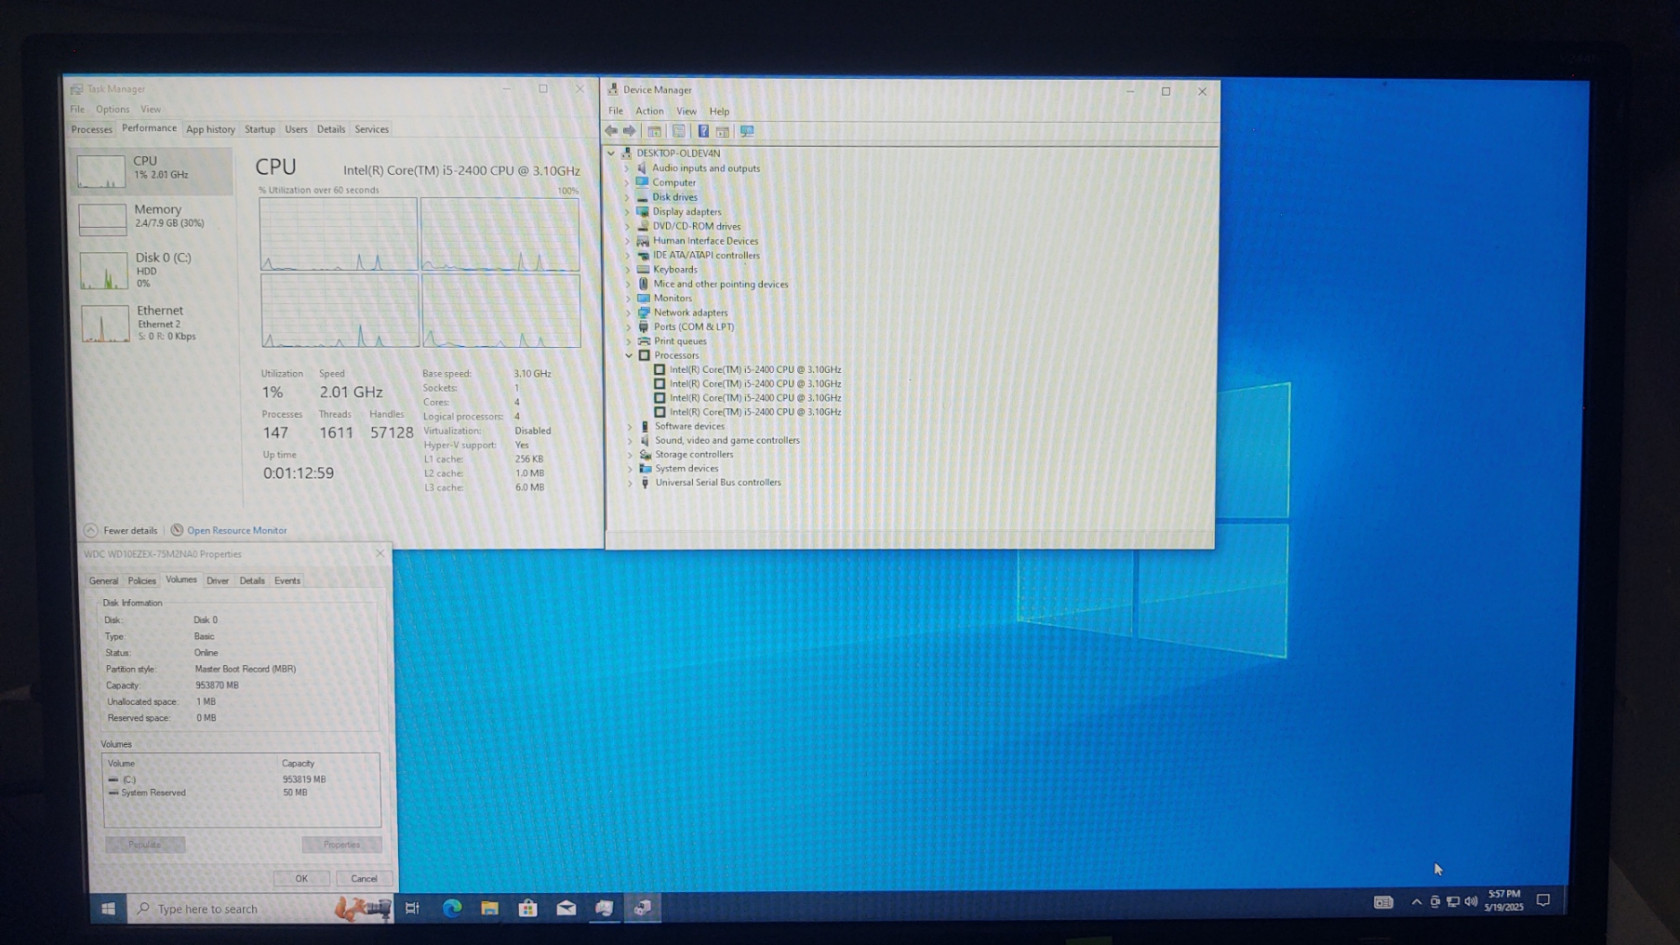Launch Microsoft Store from taskbar
This screenshot has width=1680, height=945.
(x=528, y=908)
